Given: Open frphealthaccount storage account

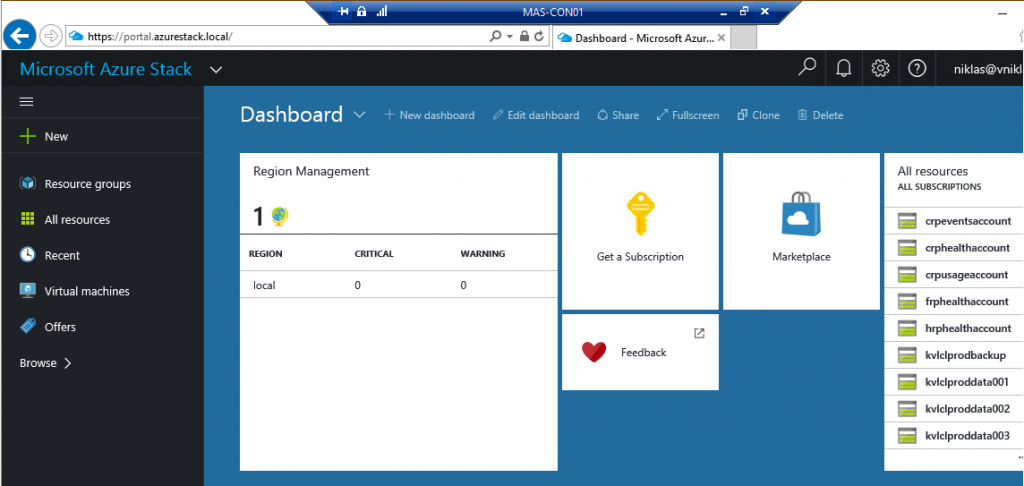Looking at the screenshot, I should 954,301.
